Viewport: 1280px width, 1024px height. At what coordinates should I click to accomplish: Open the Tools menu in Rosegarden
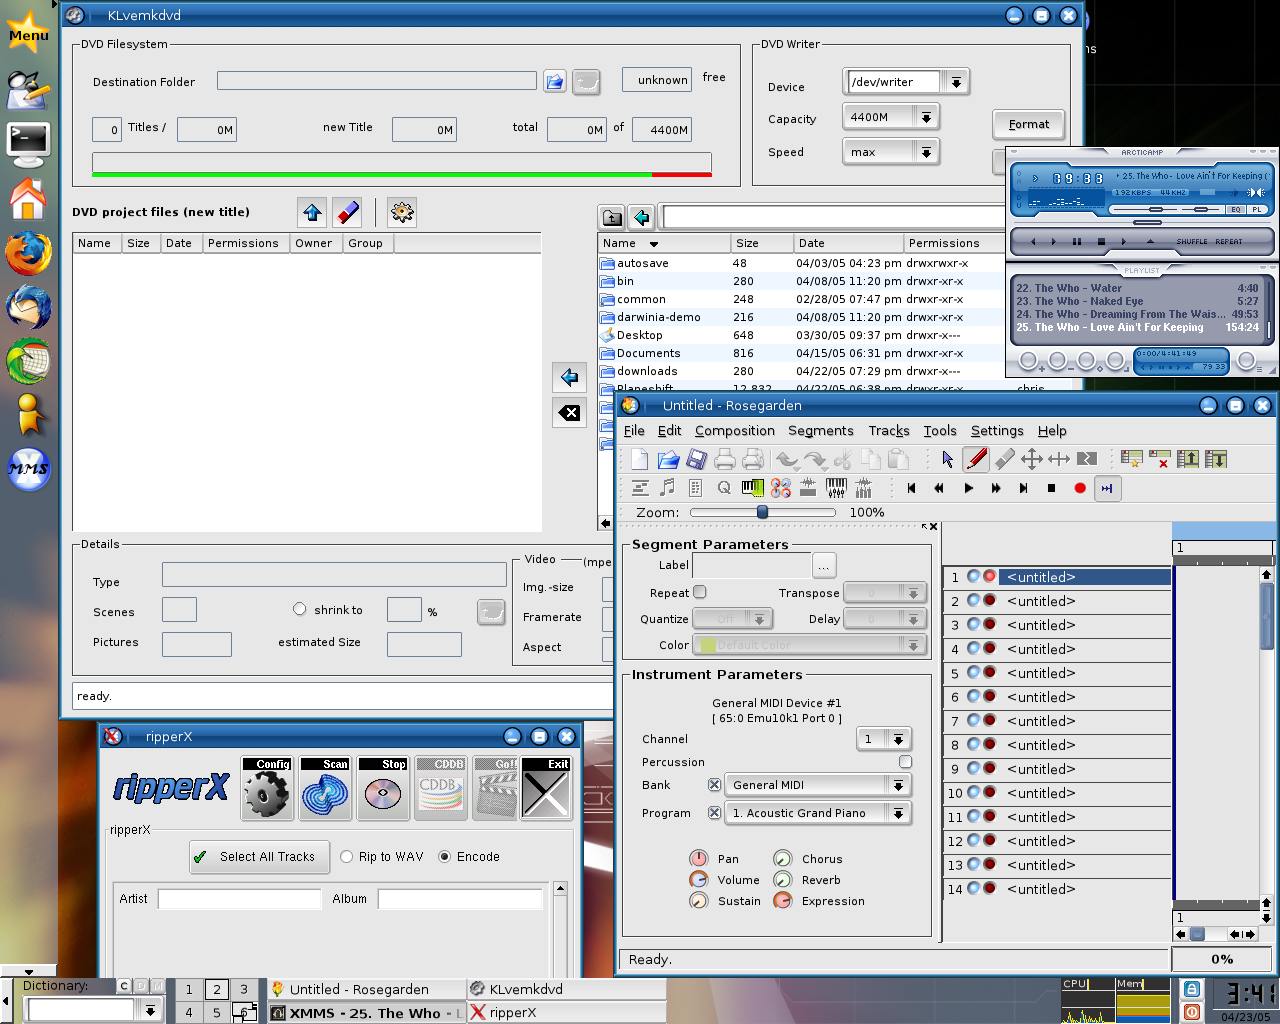click(x=940, y=431)
